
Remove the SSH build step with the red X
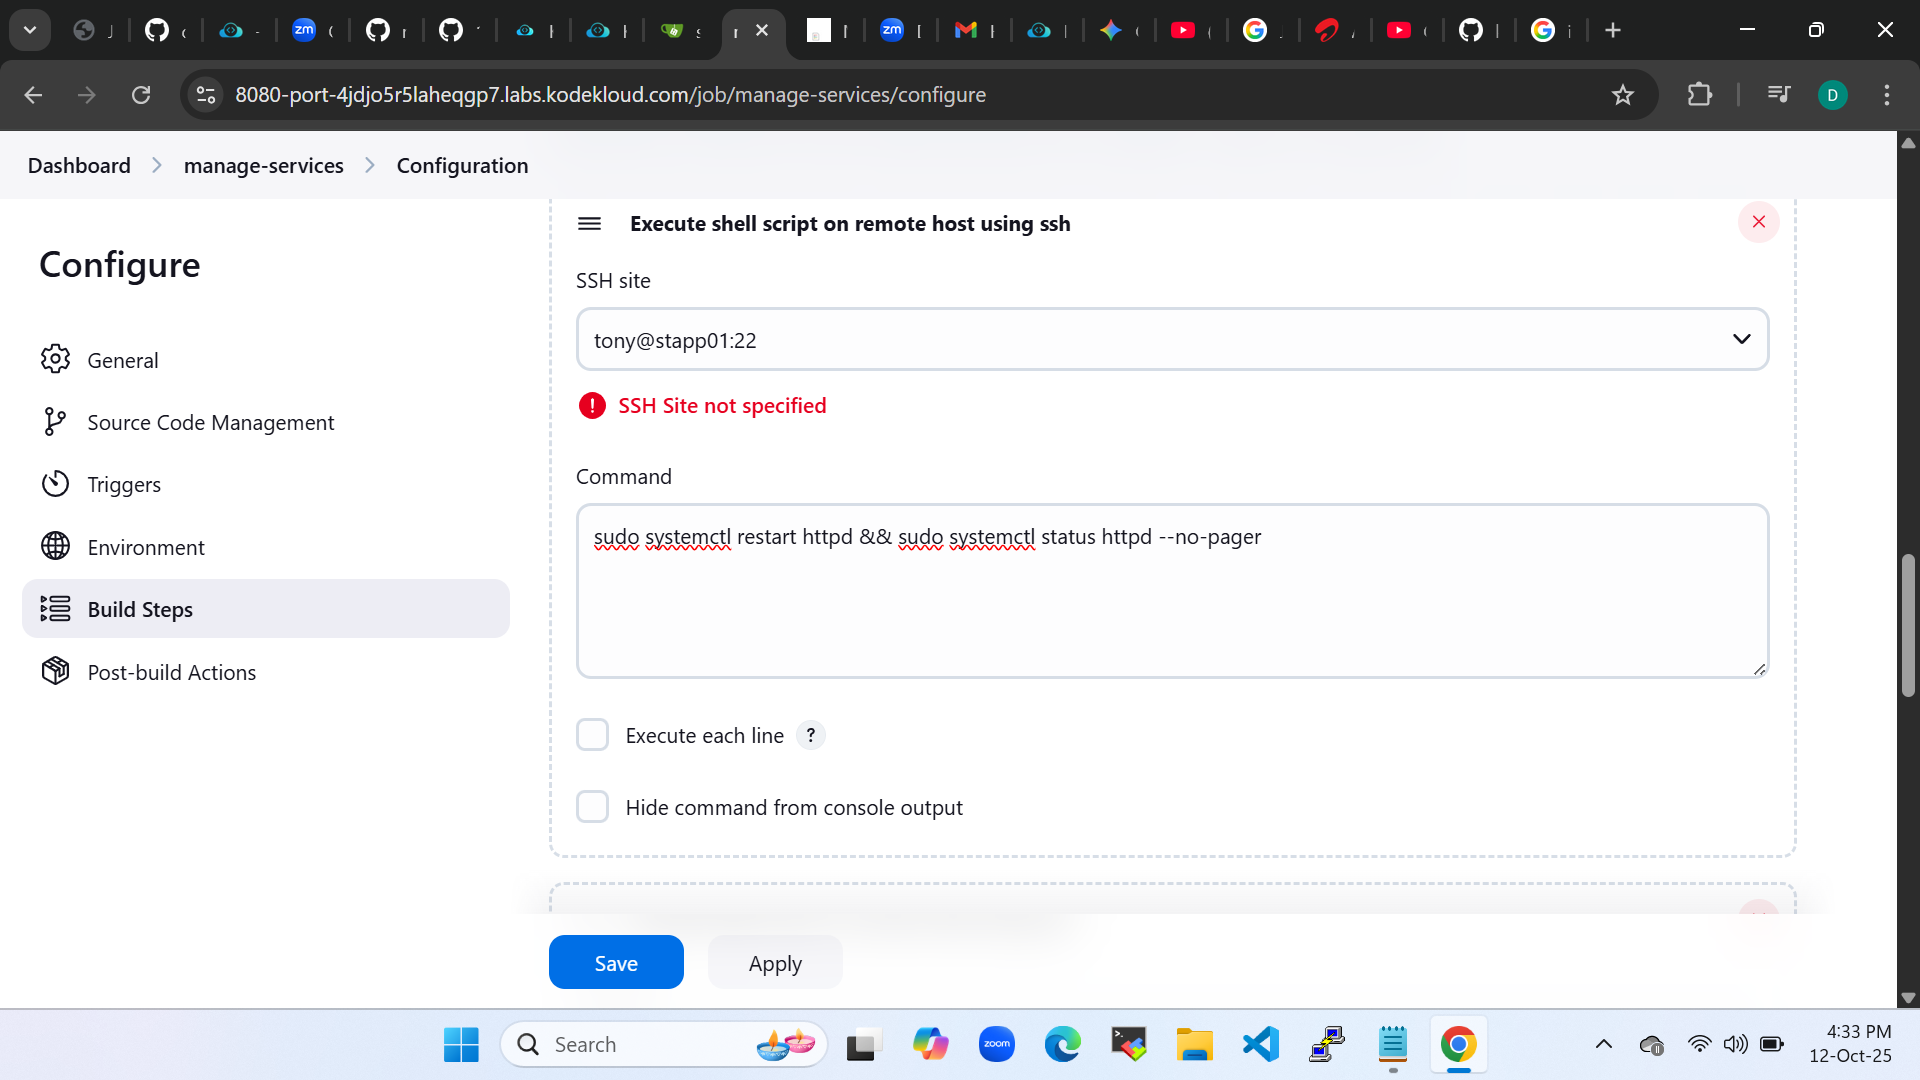(1758, 222)
